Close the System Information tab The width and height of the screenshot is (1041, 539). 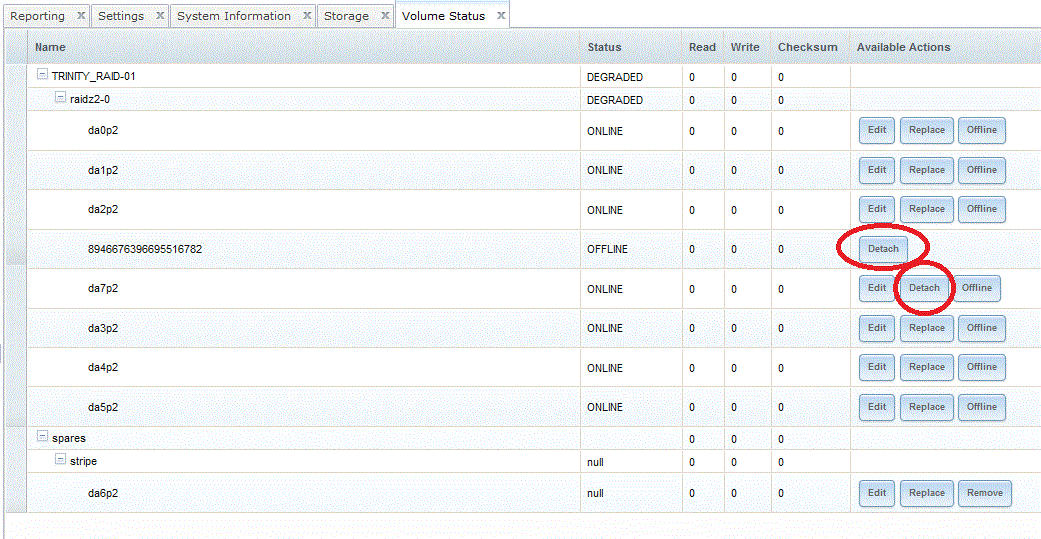tap(307, 16)
